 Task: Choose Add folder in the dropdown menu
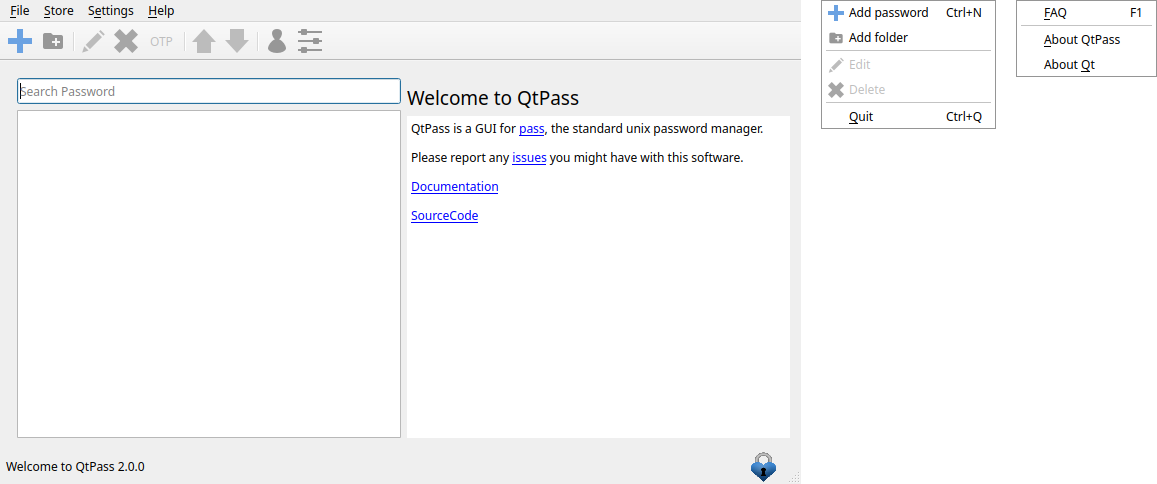click(x=908, y=38)
